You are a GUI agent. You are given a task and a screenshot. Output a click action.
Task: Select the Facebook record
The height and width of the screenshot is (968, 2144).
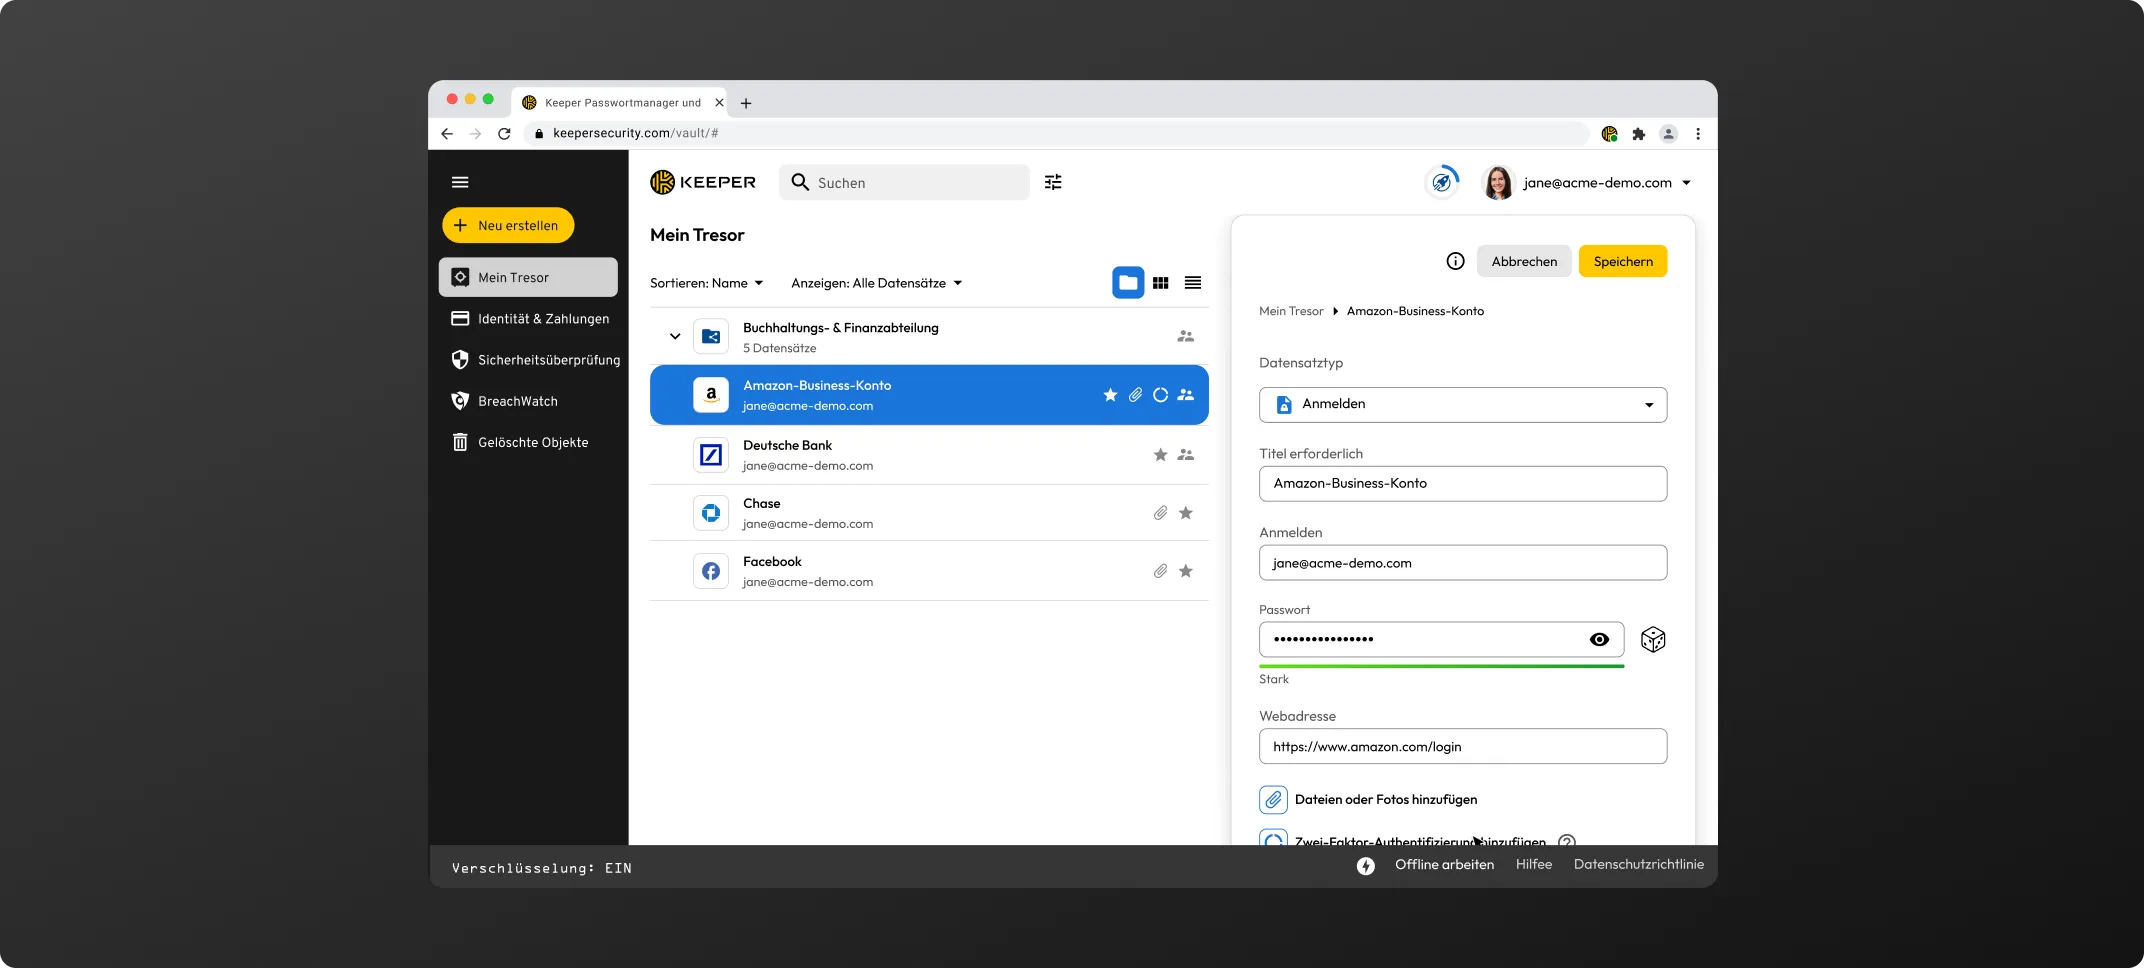pyautogui.click(x=929, y=571)
